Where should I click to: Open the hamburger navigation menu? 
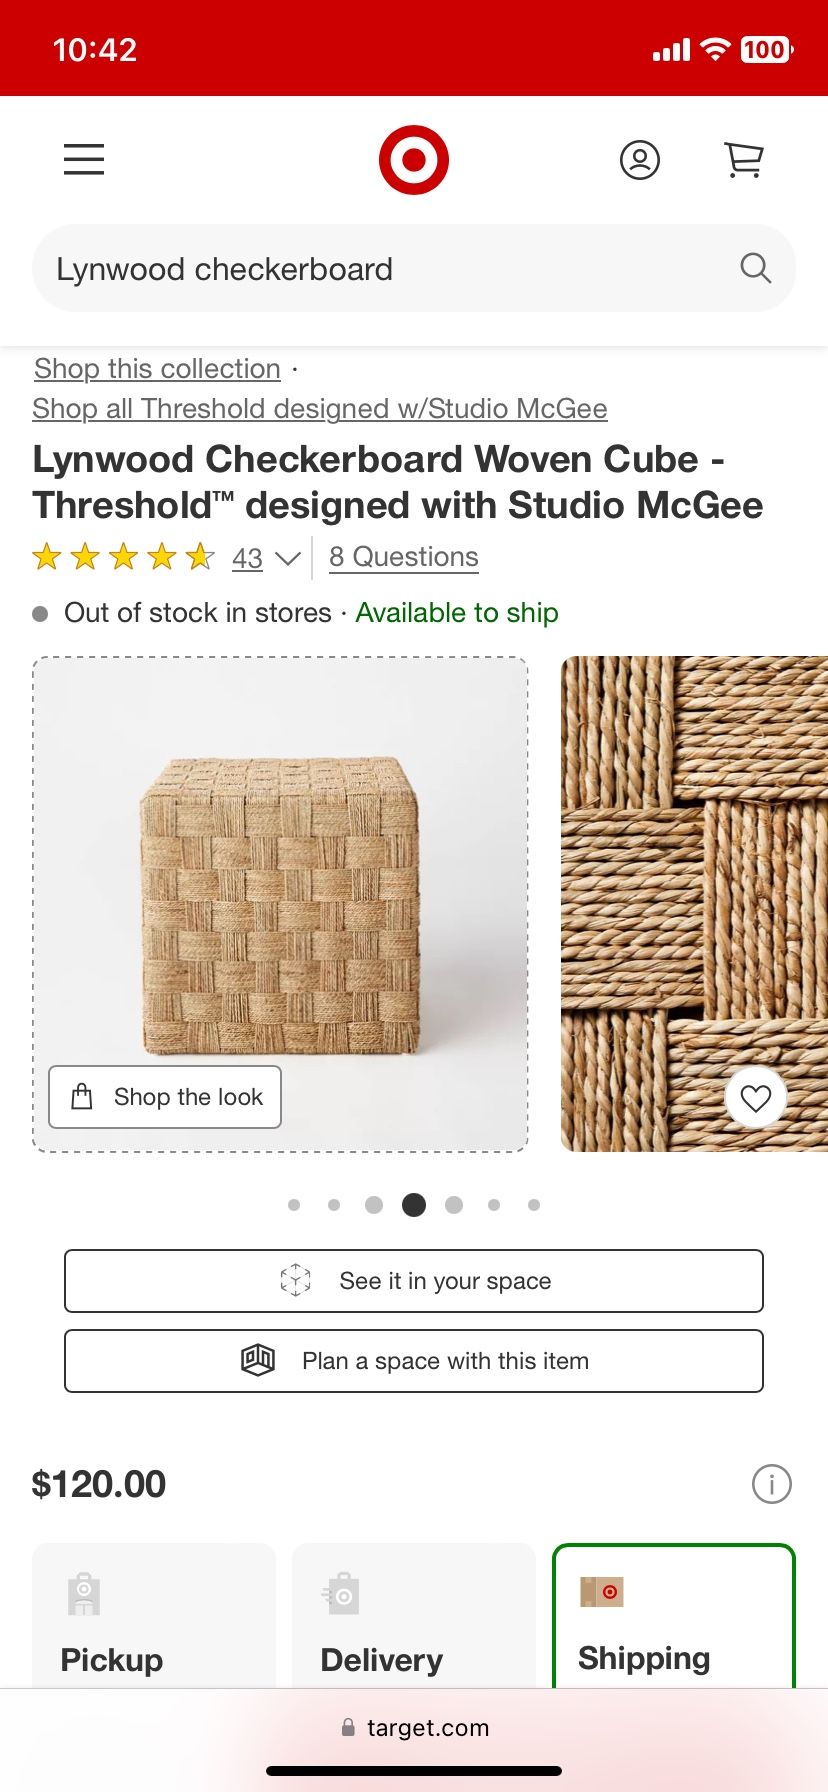pos(84,160)
